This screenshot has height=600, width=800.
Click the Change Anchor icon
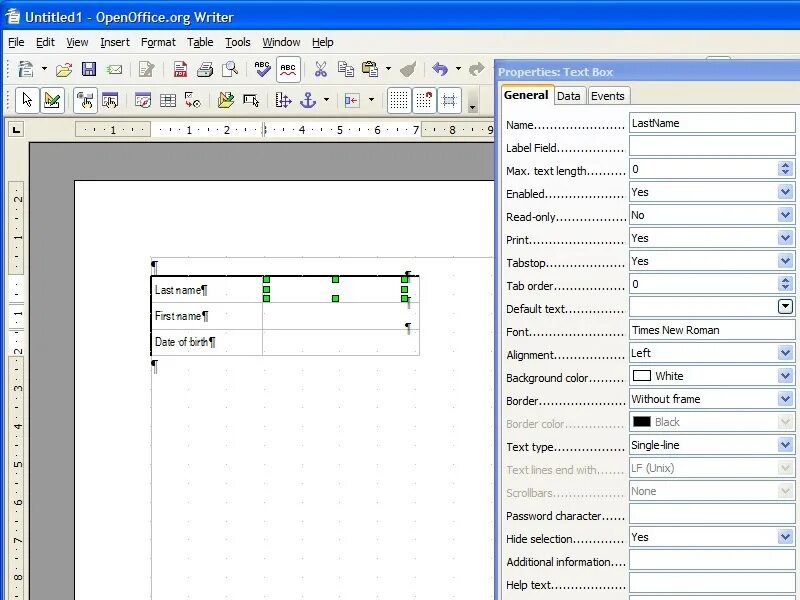pos(308,100)
